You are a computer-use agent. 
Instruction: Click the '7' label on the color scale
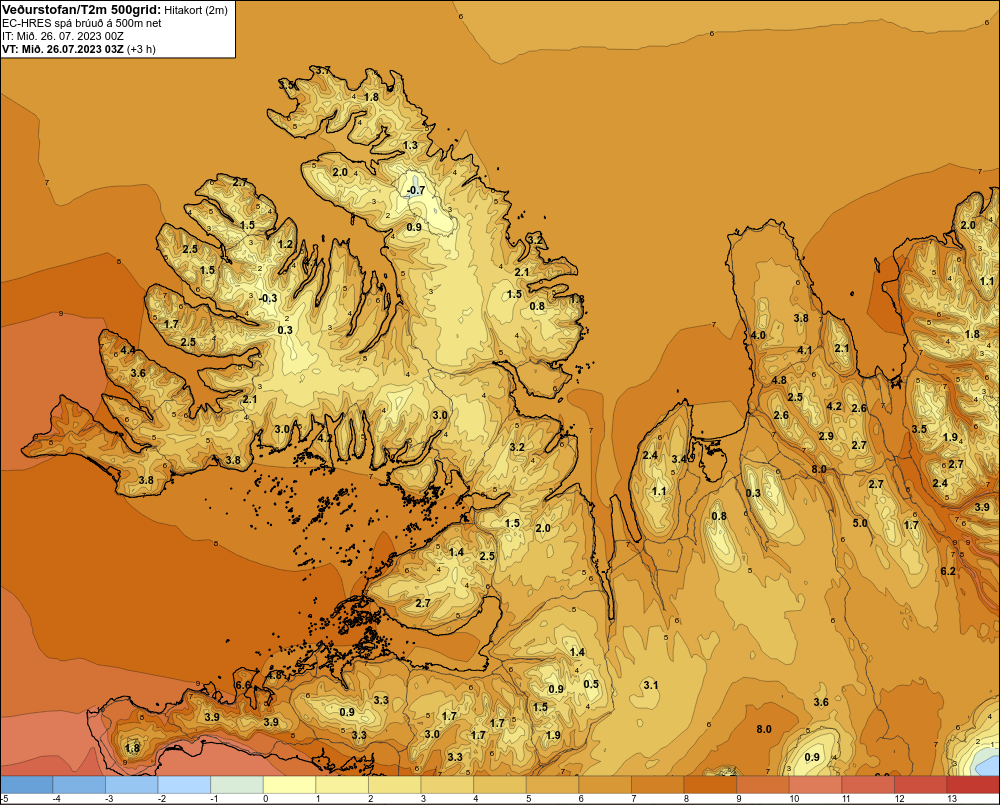point(634,799)
